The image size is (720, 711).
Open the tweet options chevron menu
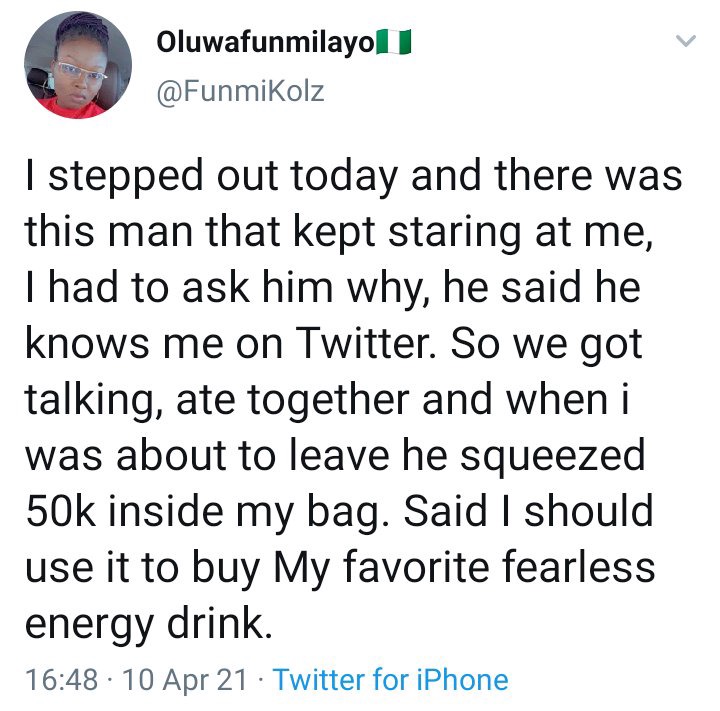pos(686,41)
